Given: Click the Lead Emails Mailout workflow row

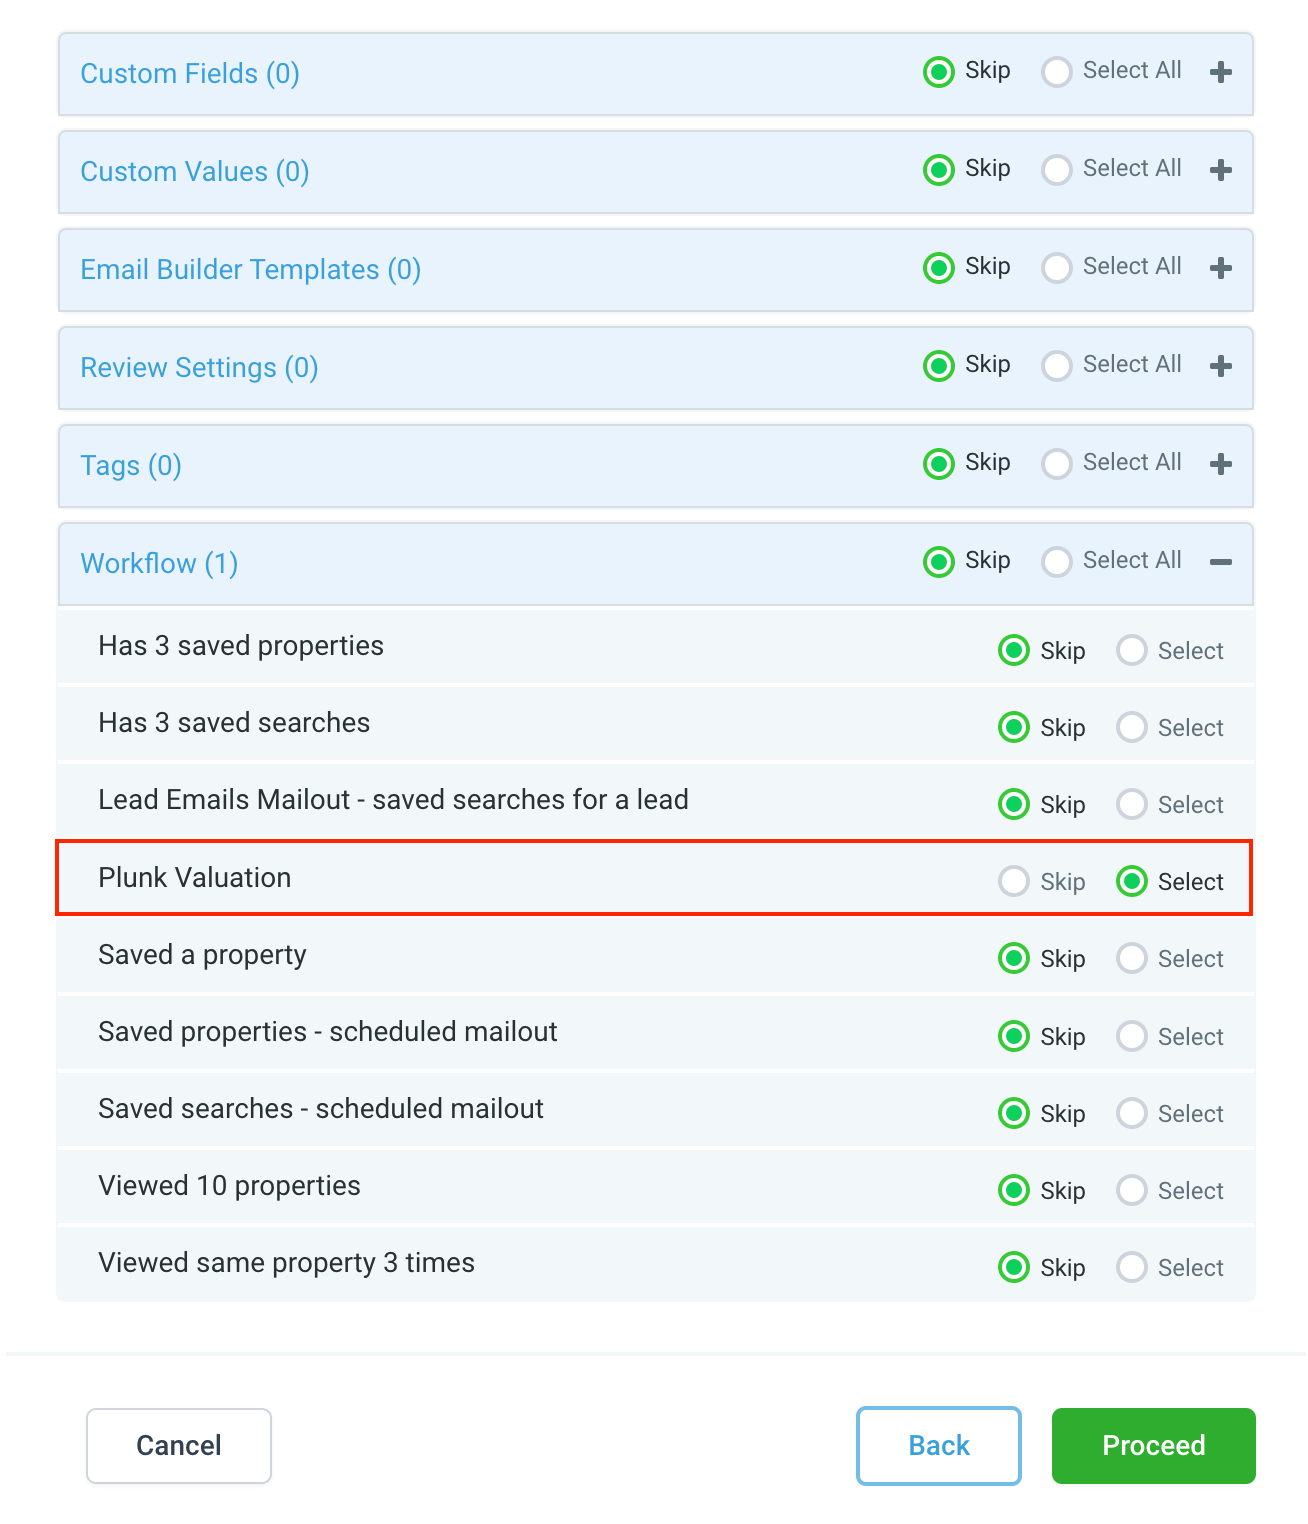Looking at the screenshot, I should (x=393, y=800).
